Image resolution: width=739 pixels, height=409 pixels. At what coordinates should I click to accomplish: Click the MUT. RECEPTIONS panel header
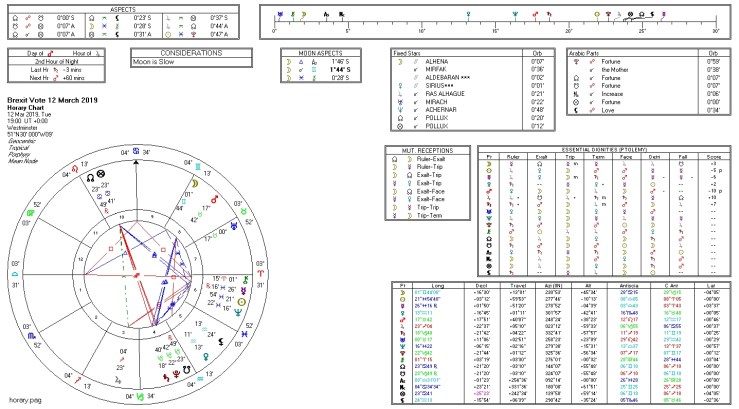click(x=420, y=149)
